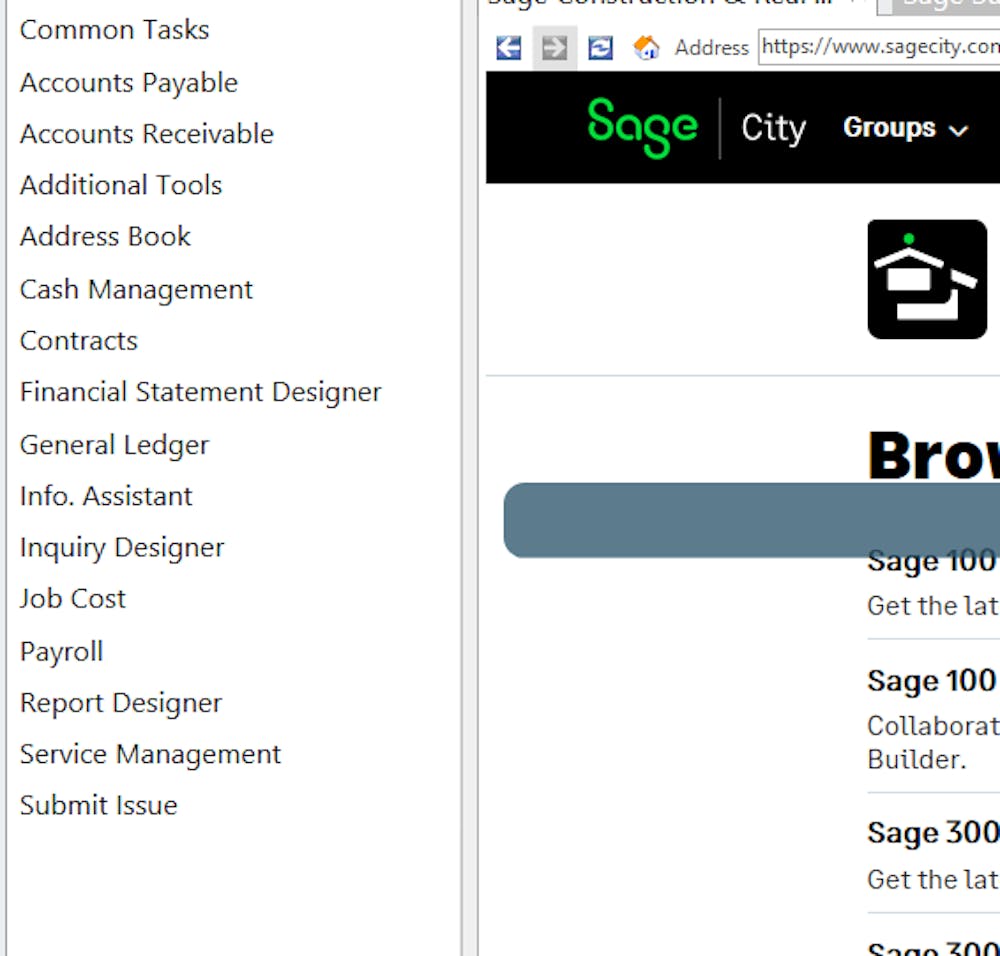Select Additional Tools entry
The height and width of the screenshot is (956, 1000).
click(x=121, y=185)
